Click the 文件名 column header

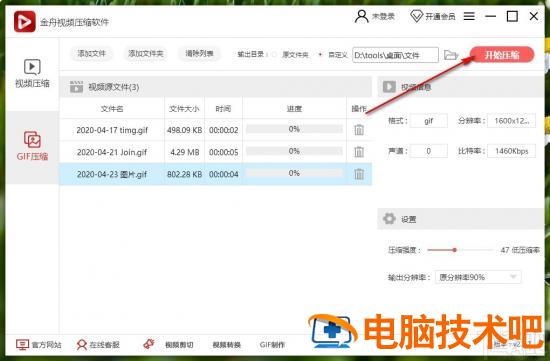(x=112, y=109)
